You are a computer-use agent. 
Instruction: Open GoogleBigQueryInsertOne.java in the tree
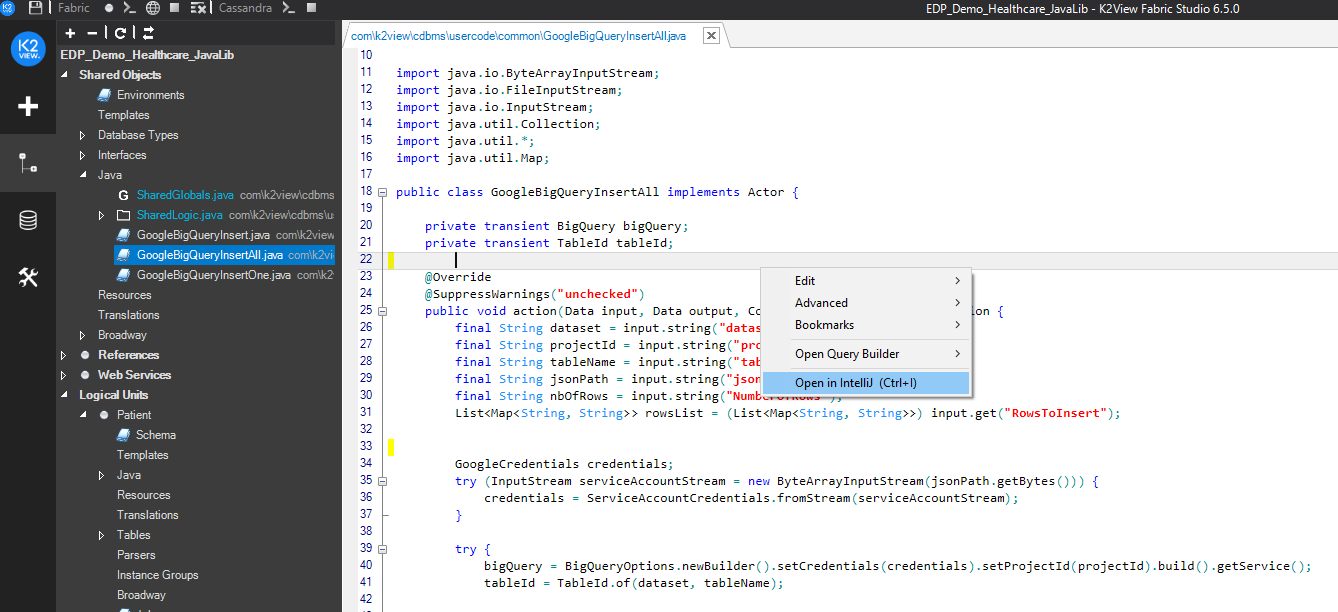coord(213,275)
